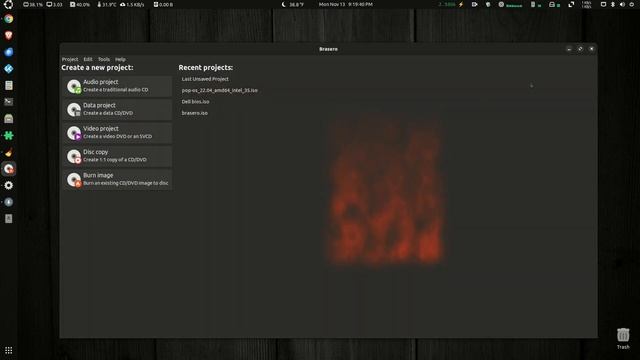Open the Trash on the desktop
This screenshot has height=360, width=640.
pos(623,338)
